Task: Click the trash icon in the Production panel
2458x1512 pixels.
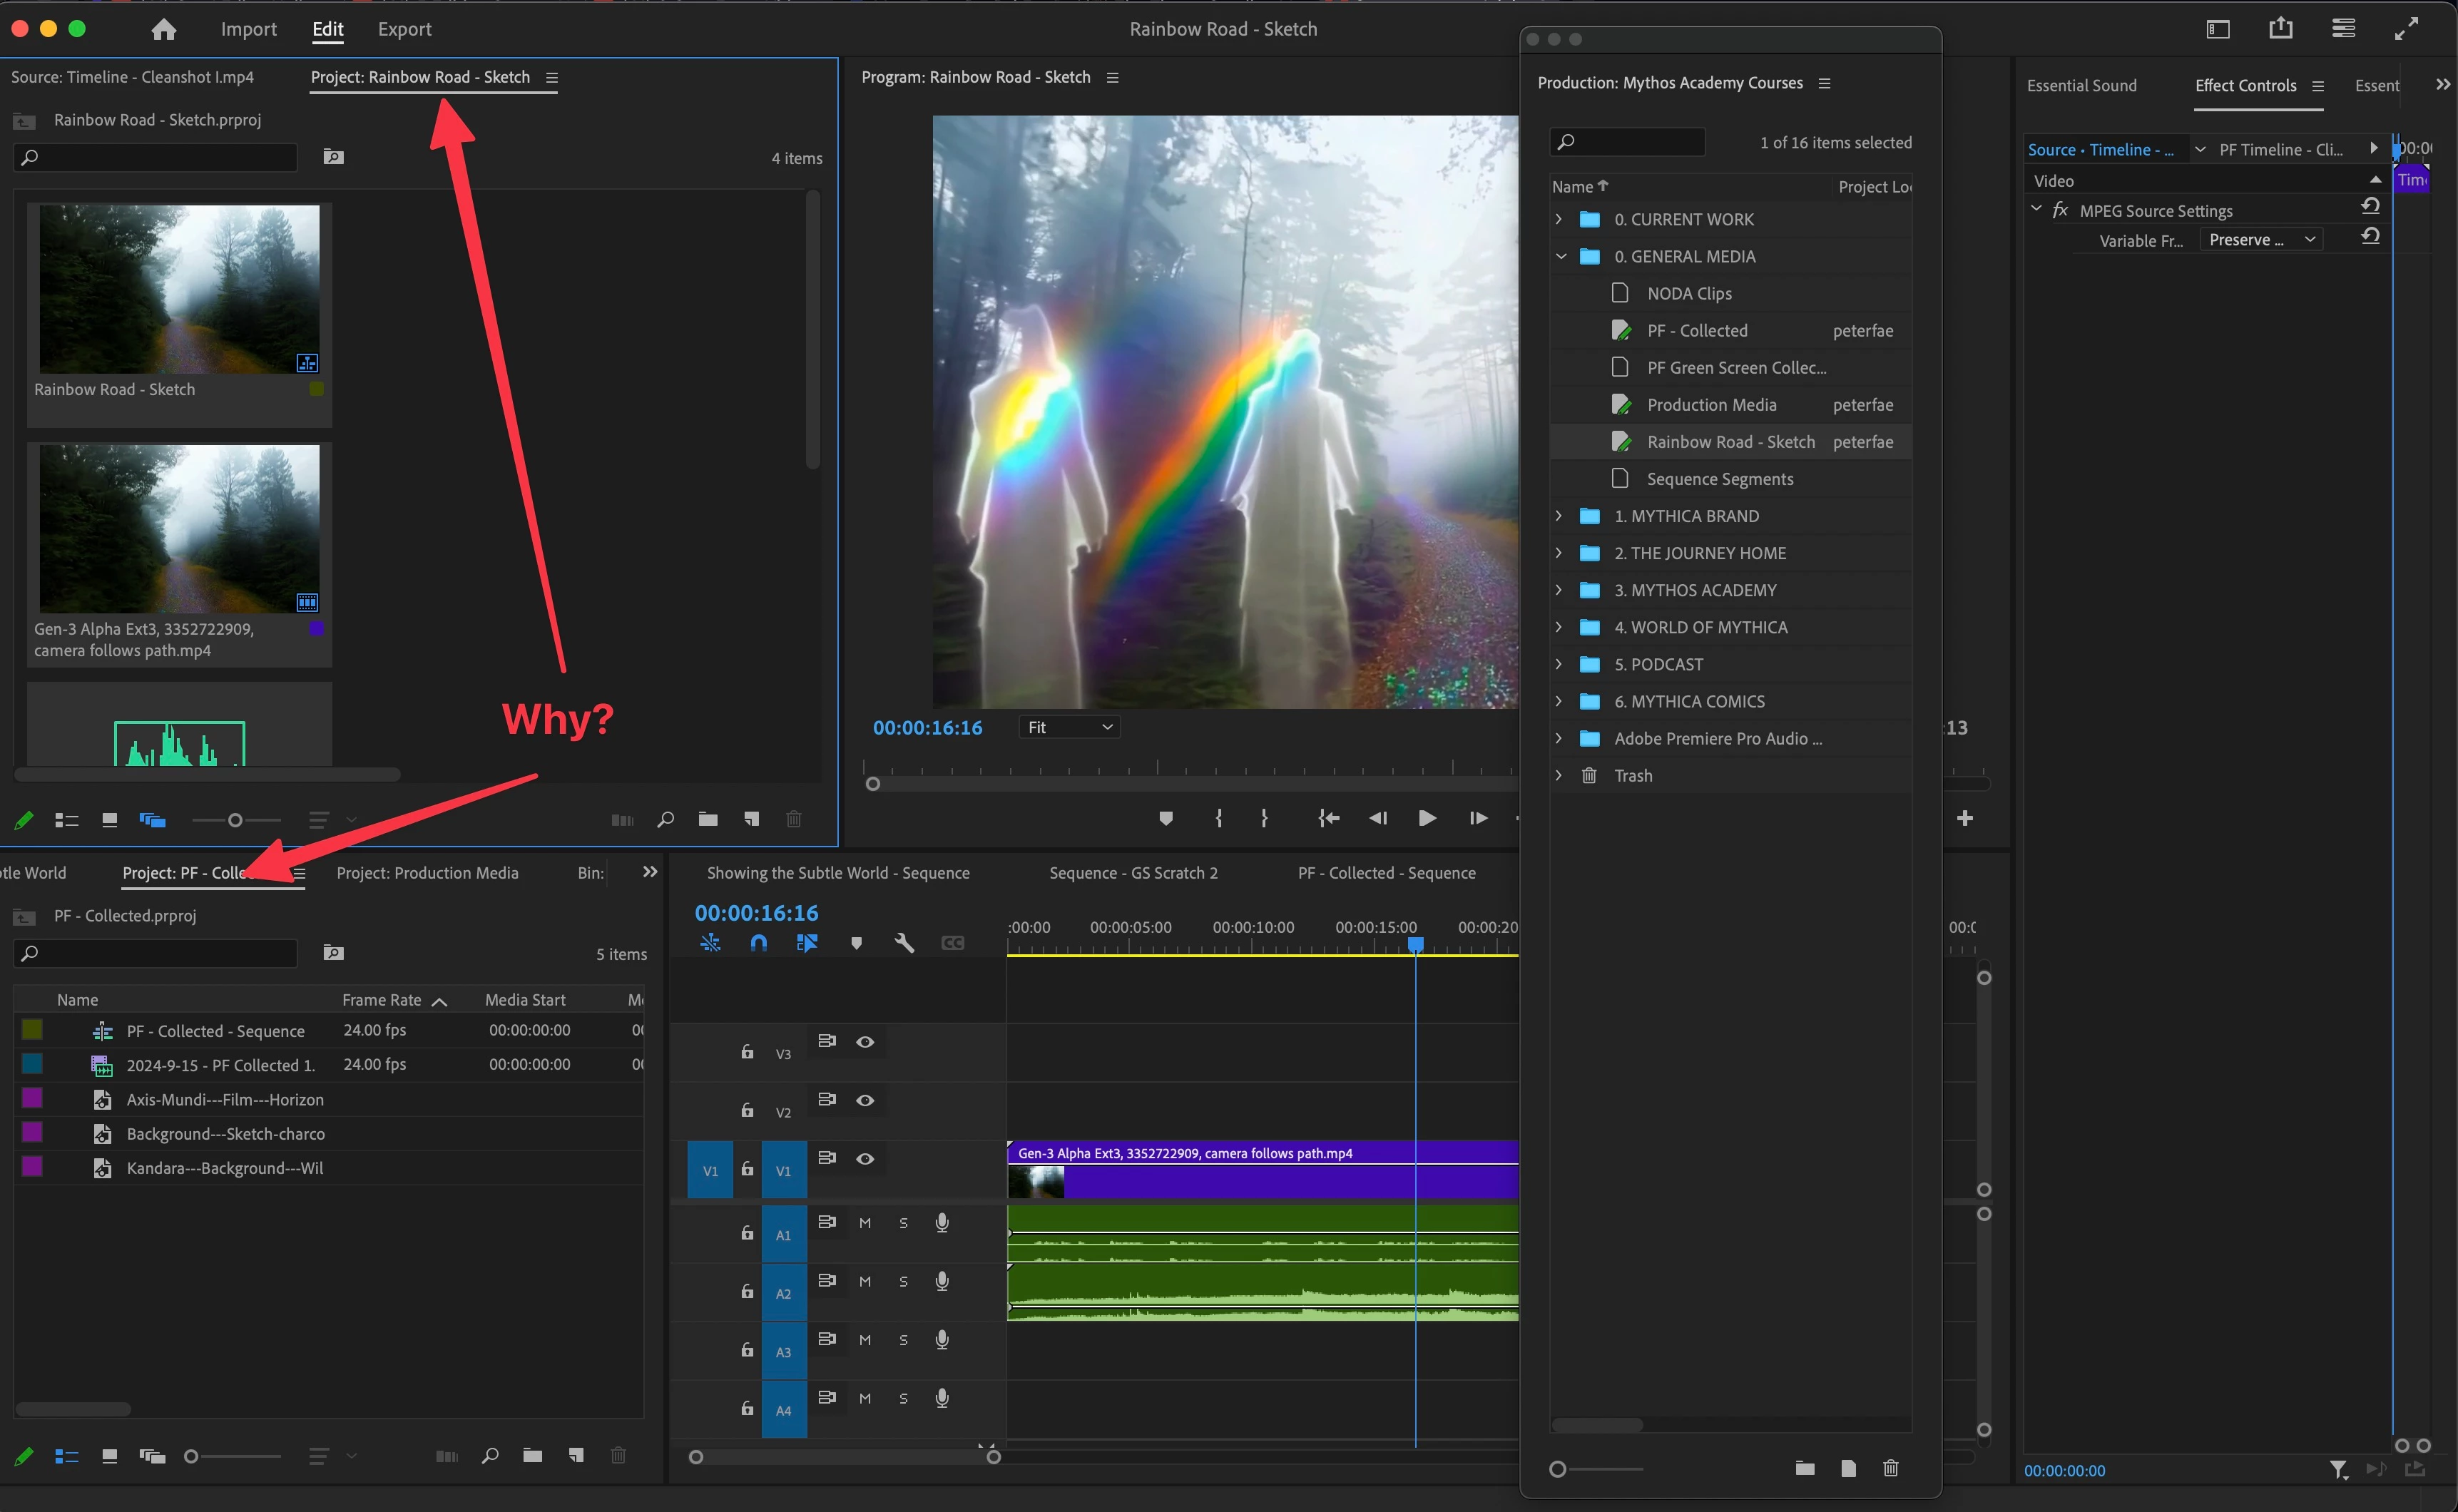Action: [x=1890, y=1468]
